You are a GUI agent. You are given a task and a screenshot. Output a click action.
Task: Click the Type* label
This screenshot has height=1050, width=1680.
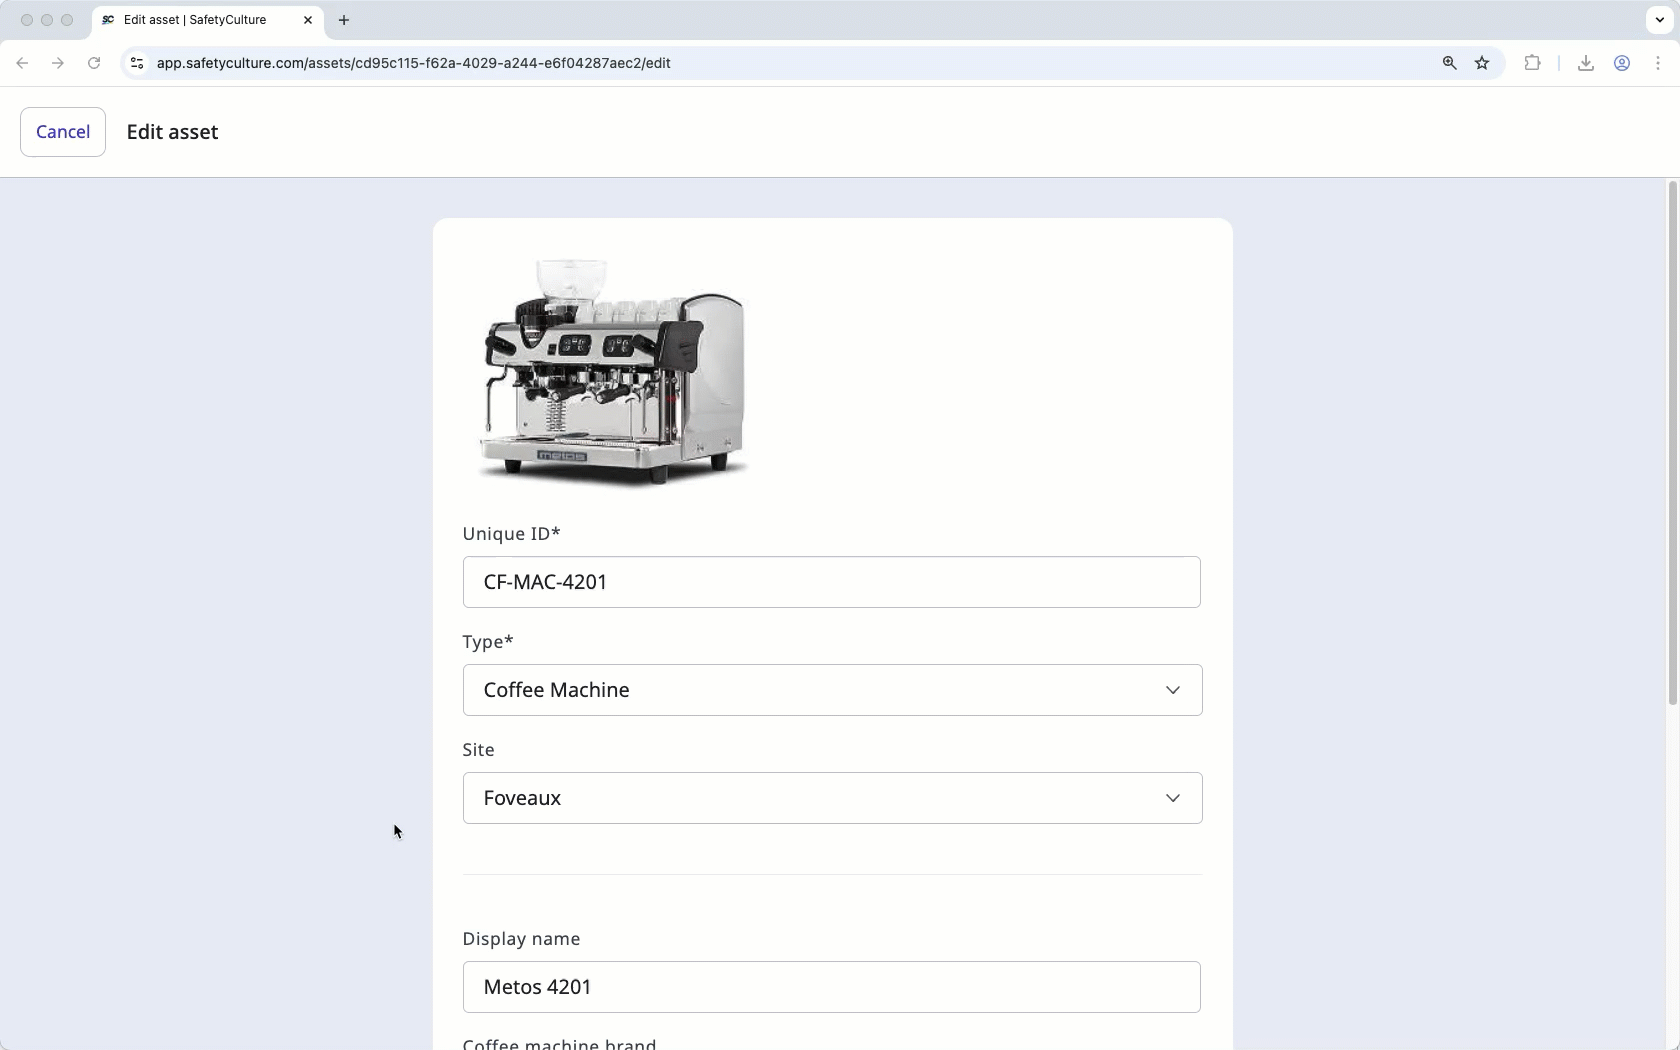click(x=488, y=642)
